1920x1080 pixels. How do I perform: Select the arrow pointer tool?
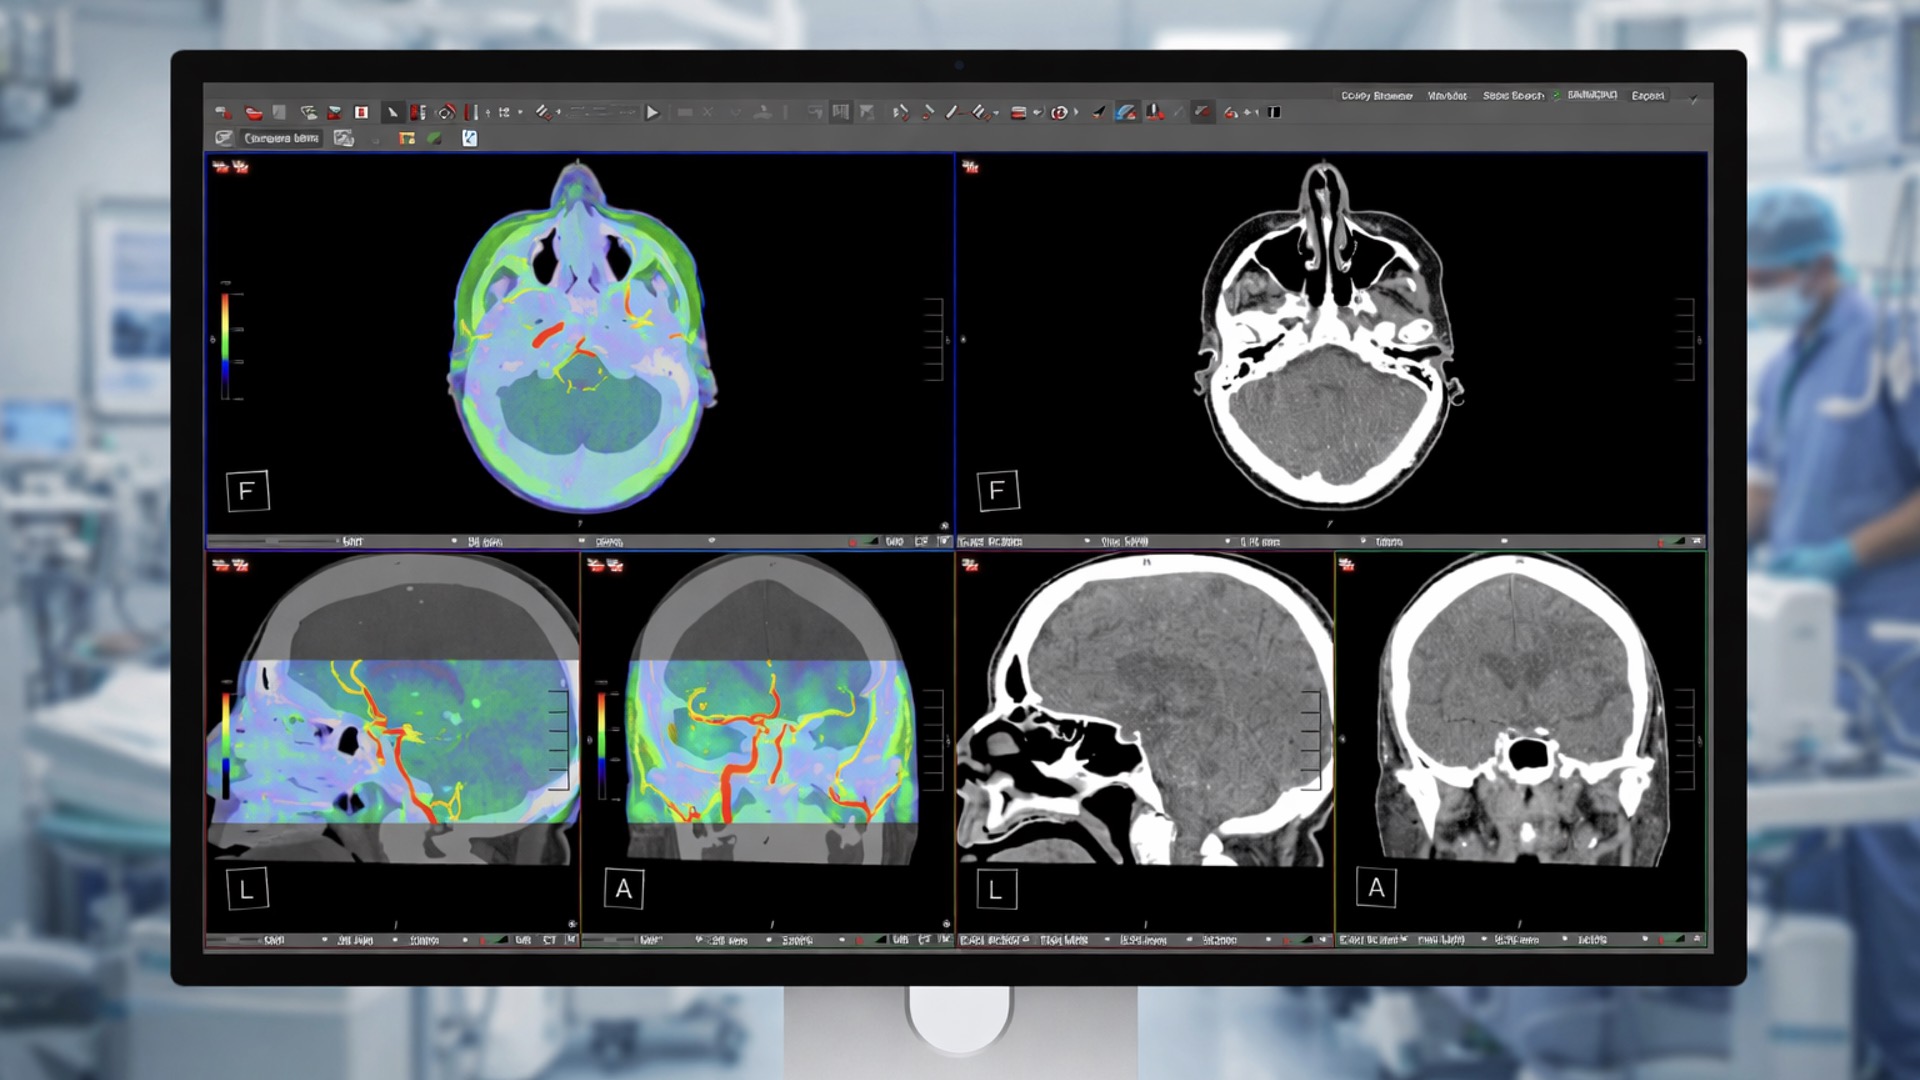393,113
